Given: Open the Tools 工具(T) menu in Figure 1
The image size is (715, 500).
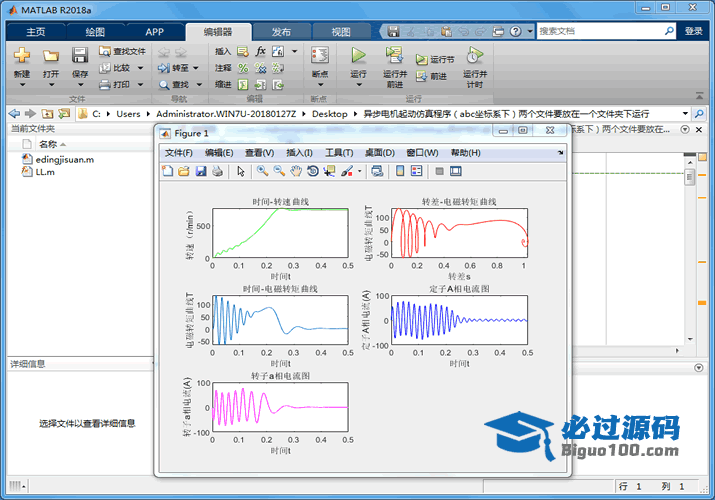Looking at the screenshot, I should [x=339, y=153].
